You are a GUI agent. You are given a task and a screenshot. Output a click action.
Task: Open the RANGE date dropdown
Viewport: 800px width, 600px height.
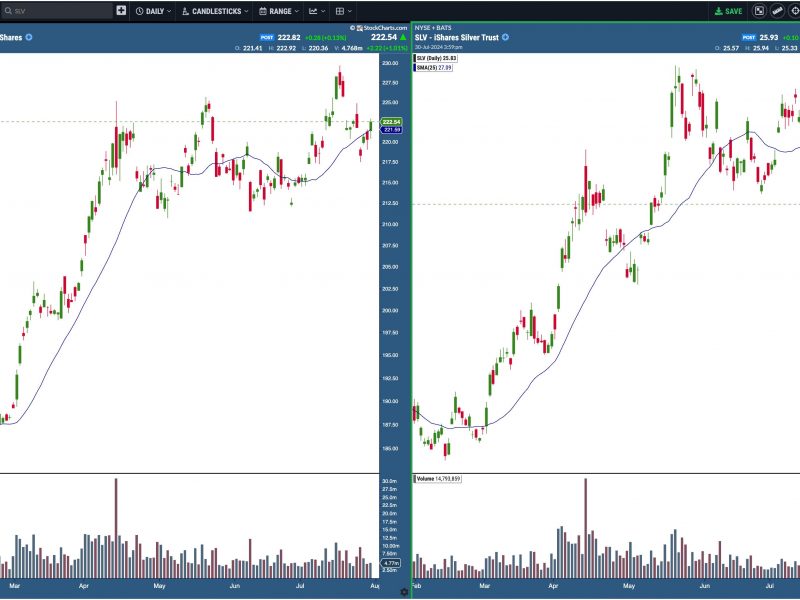tap(279, 11)
